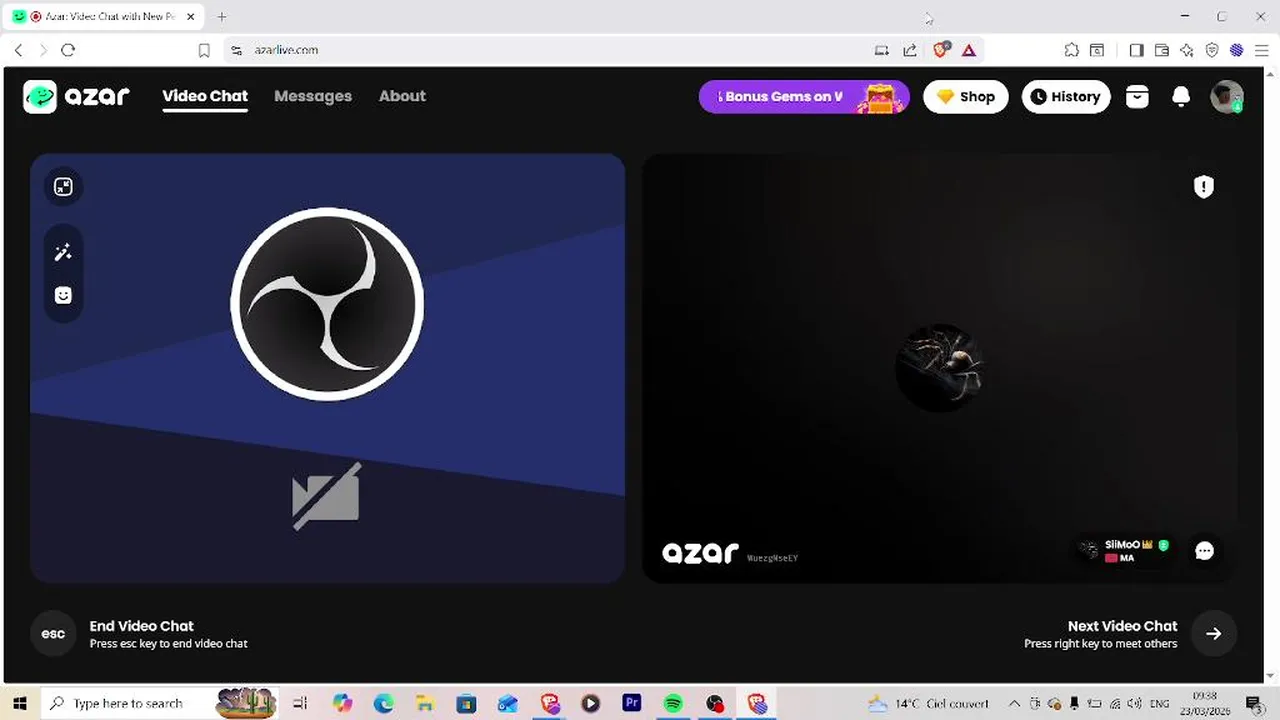Launch Copilot from taskbar
The height and width of the screenshot is (720, 1280).
(343, 704)
